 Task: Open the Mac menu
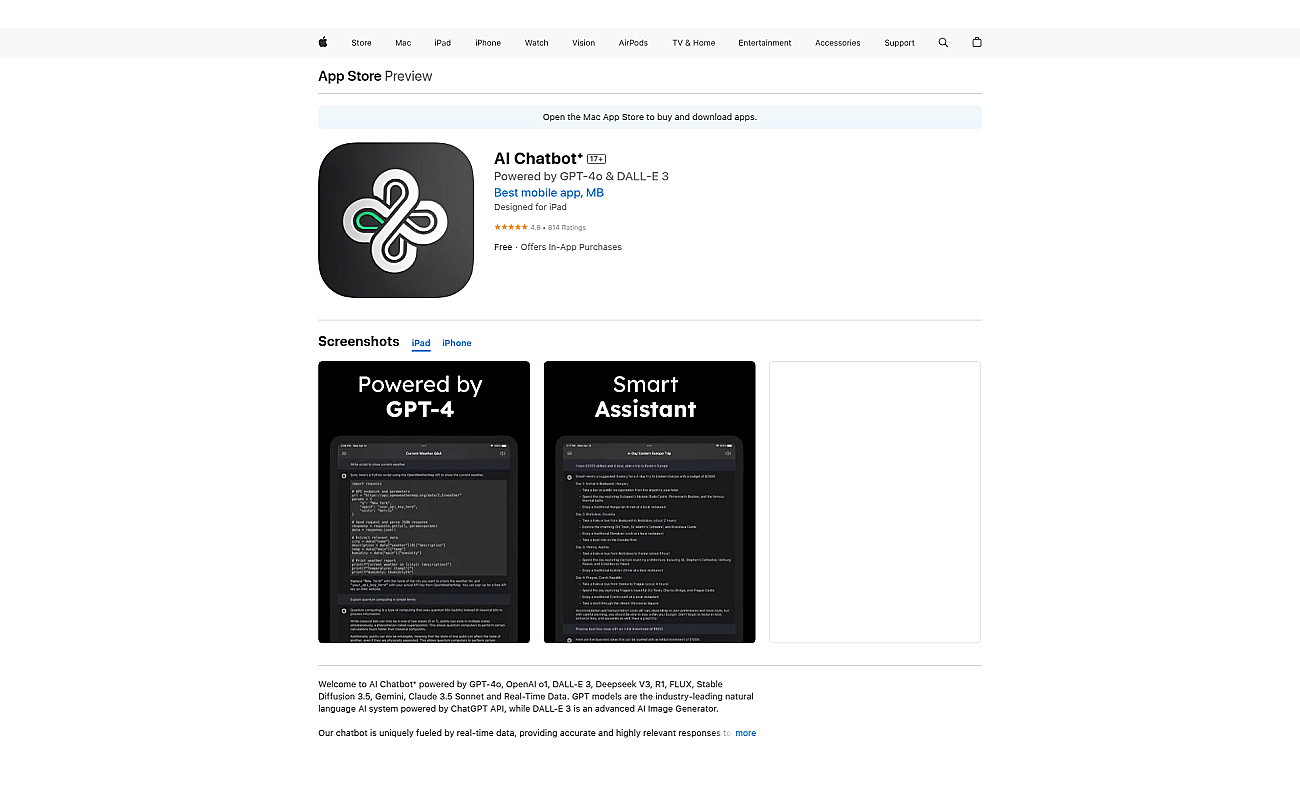pos(403,43)
